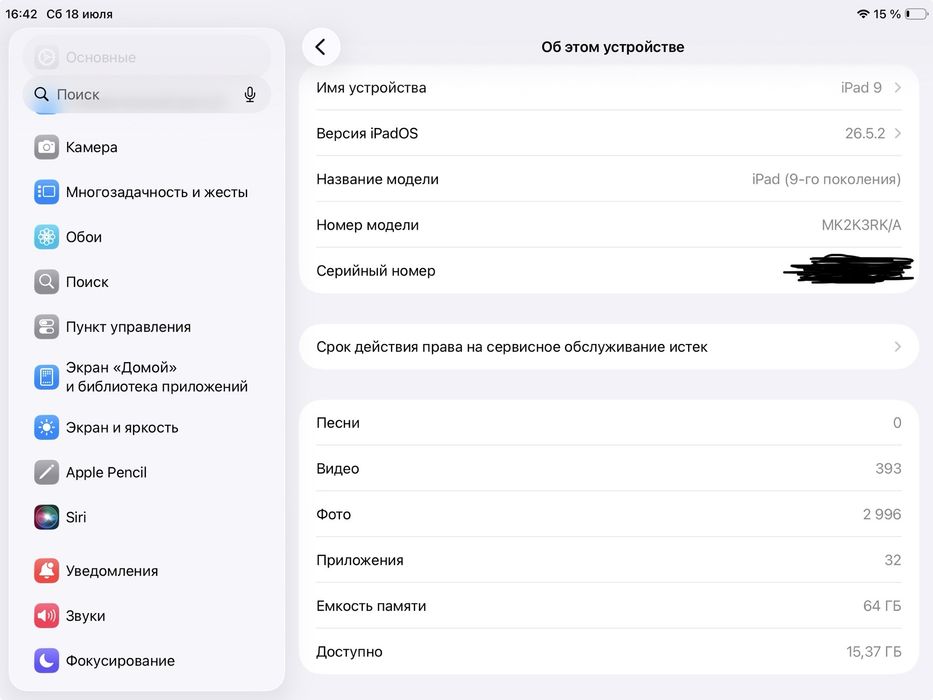Tap the Wi-Fi status icon

click(863, 14)
